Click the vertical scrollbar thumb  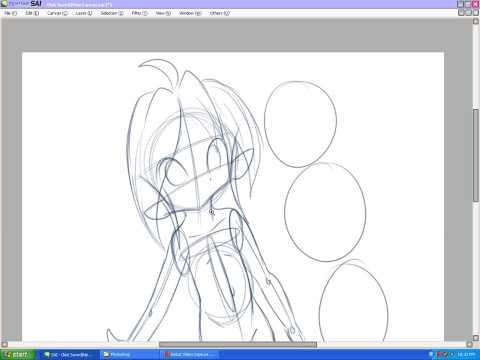(x=476, y=155)
